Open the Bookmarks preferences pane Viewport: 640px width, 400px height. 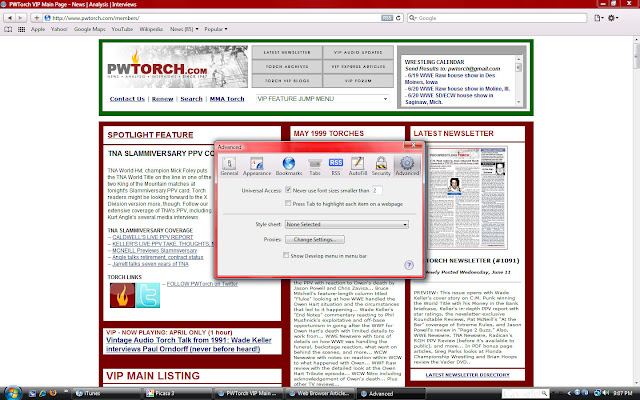tap(289, 166)
